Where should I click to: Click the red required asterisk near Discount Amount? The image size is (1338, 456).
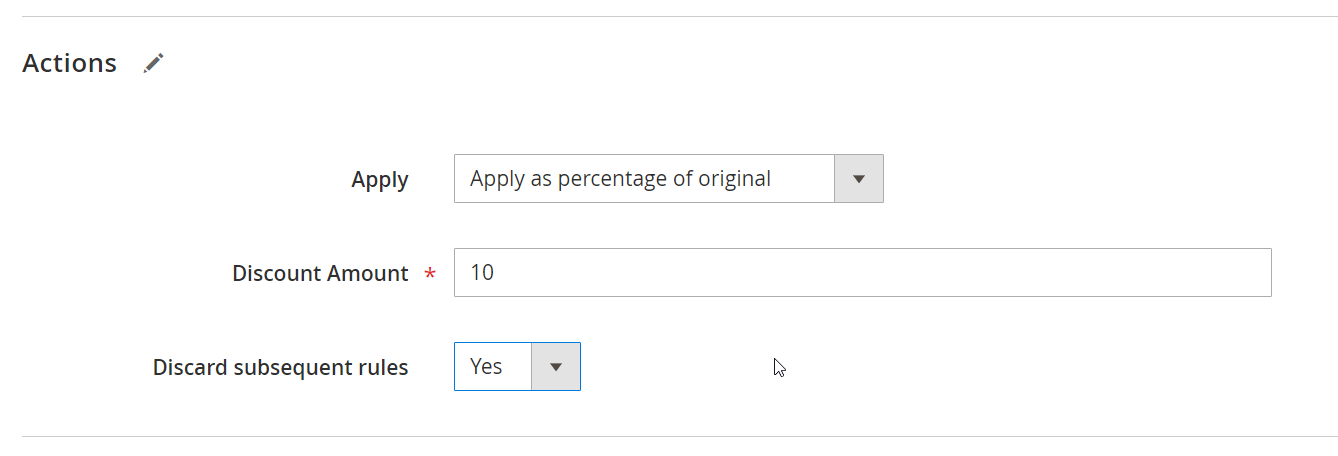(431, 275)
